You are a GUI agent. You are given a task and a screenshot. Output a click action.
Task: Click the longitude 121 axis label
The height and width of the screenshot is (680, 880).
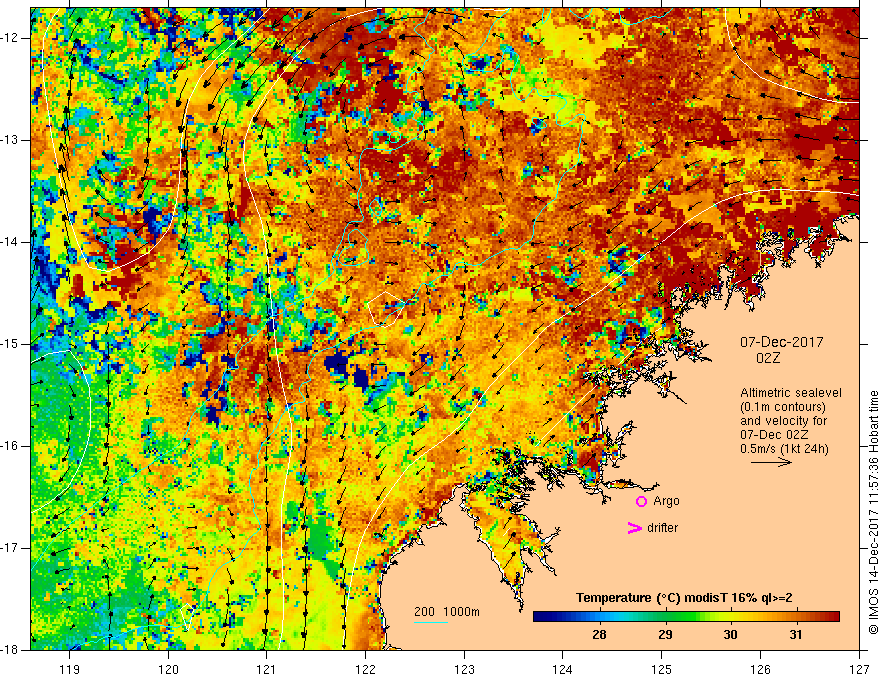pyautogui.click(x=267, y=669)
